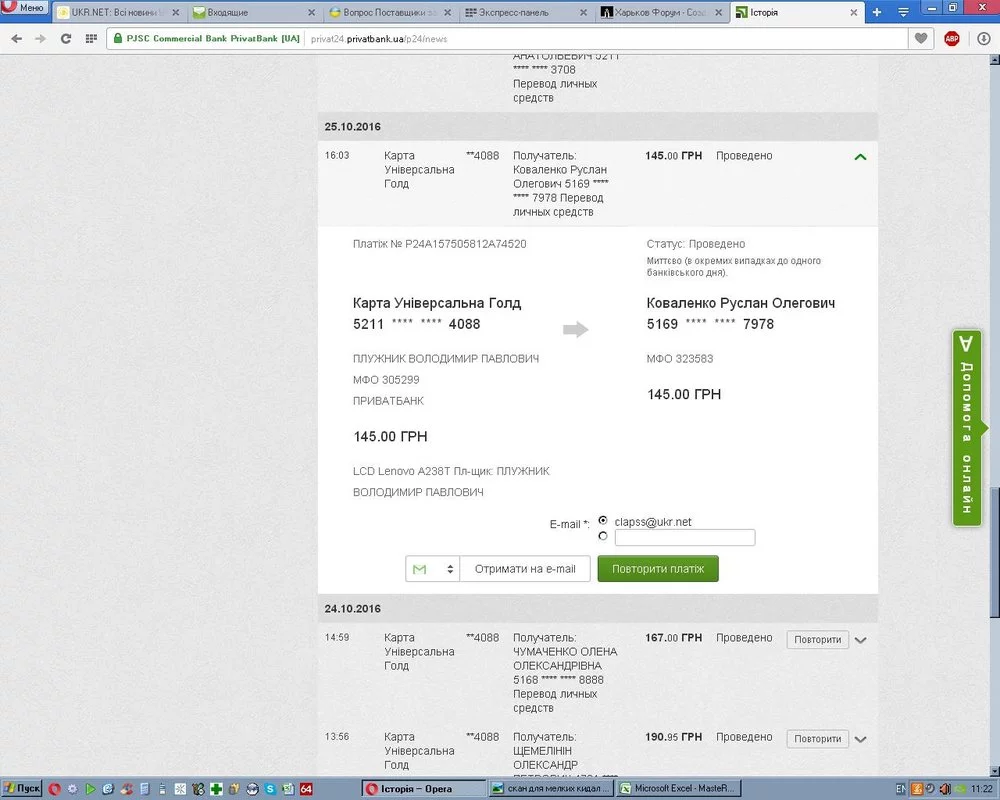Click the 25.10.2016 date header

353,126
